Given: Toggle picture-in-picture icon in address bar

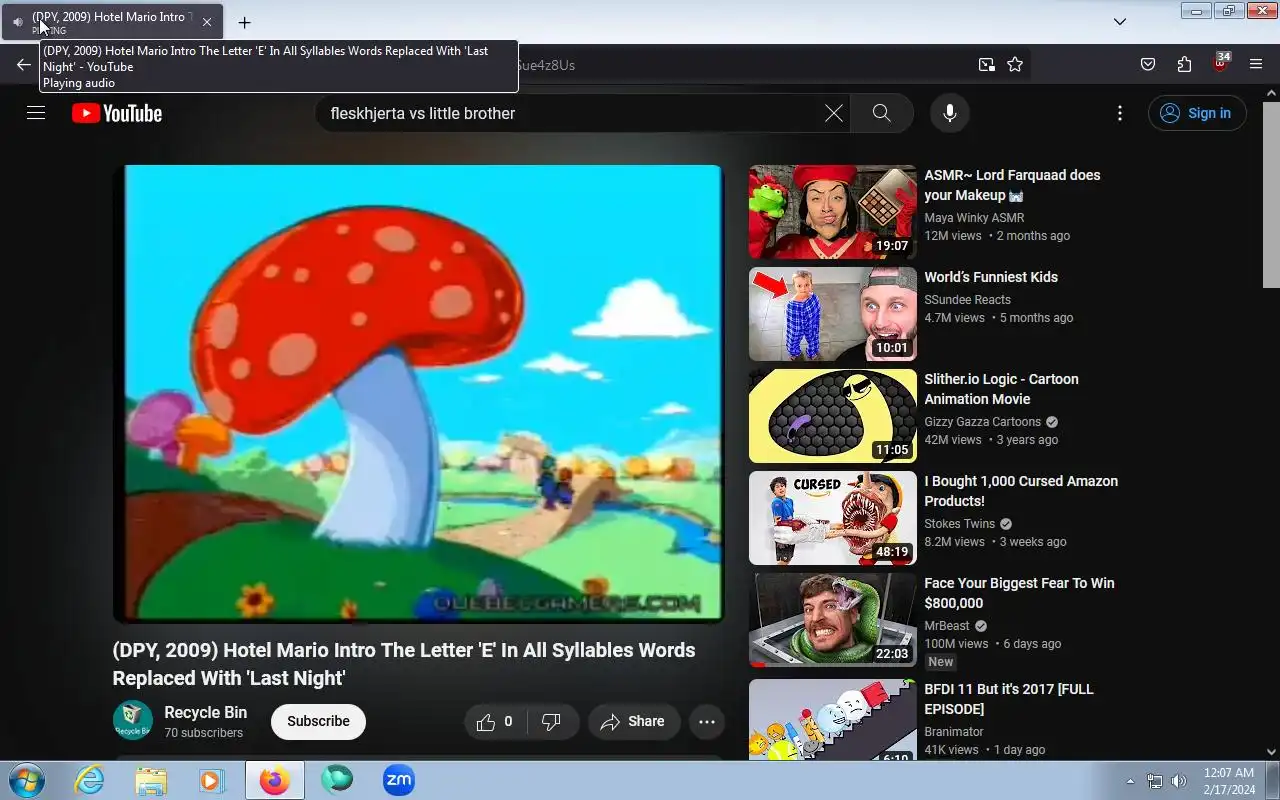Looking at the screenshot, I should [x=987, y=65].
